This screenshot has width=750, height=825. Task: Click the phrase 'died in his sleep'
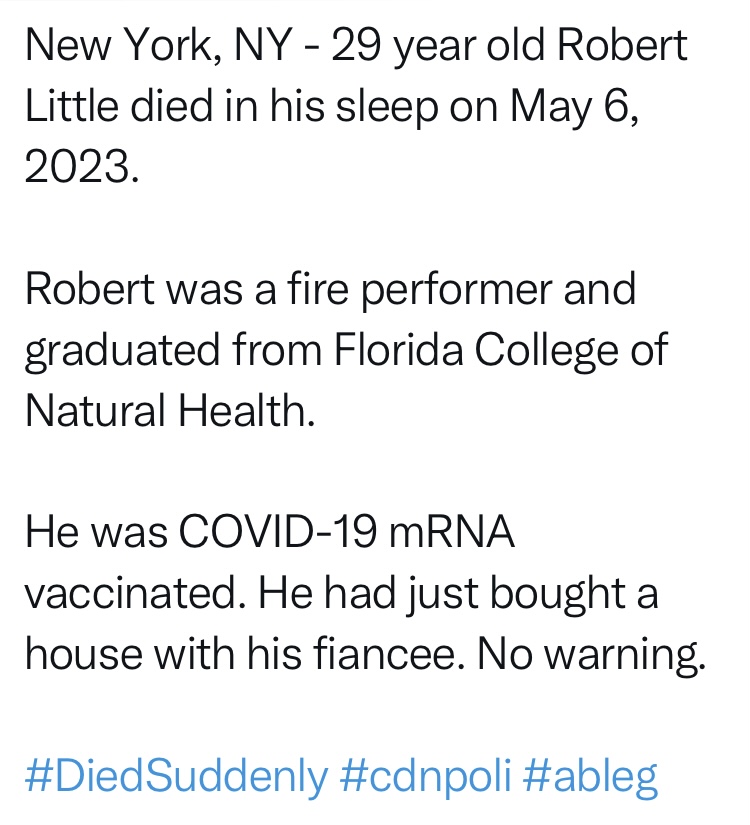(284, 107)
